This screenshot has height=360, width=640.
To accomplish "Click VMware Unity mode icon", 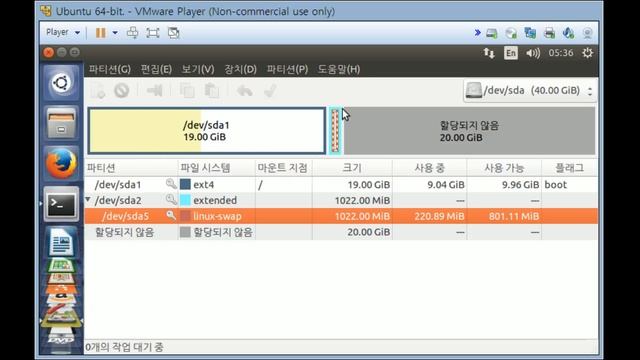I will tap(173, 33).
